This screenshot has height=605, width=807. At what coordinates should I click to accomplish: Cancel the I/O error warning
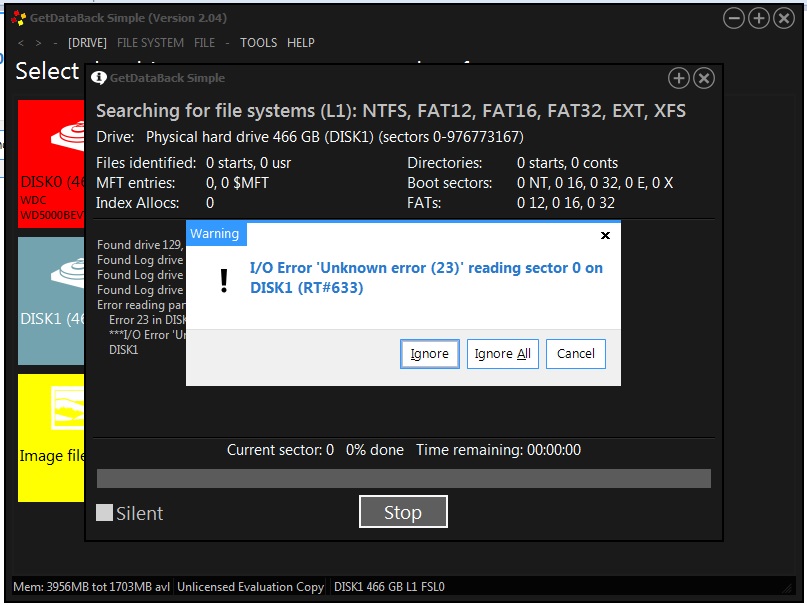click(575, 354)
